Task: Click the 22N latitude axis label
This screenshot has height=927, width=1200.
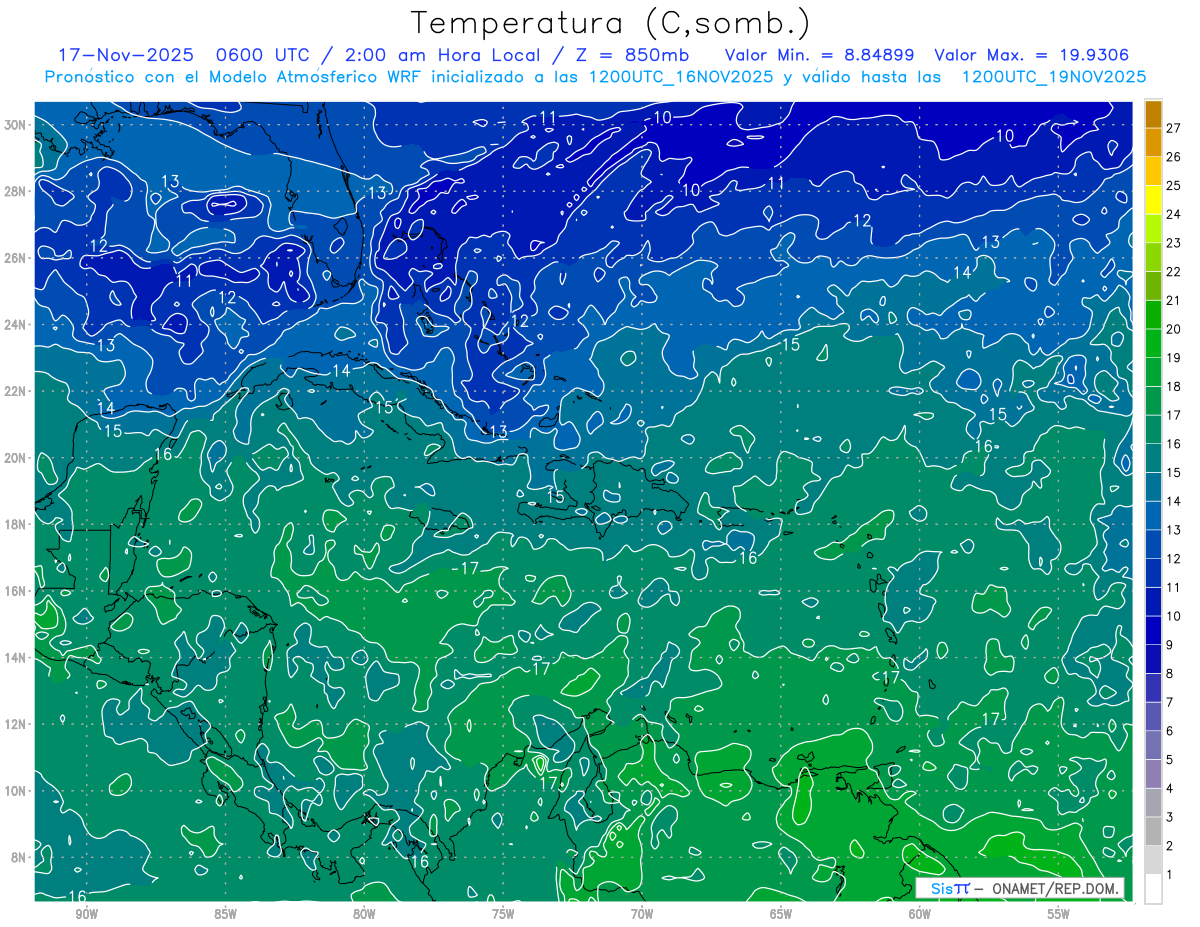Action: tap(17, 391)
